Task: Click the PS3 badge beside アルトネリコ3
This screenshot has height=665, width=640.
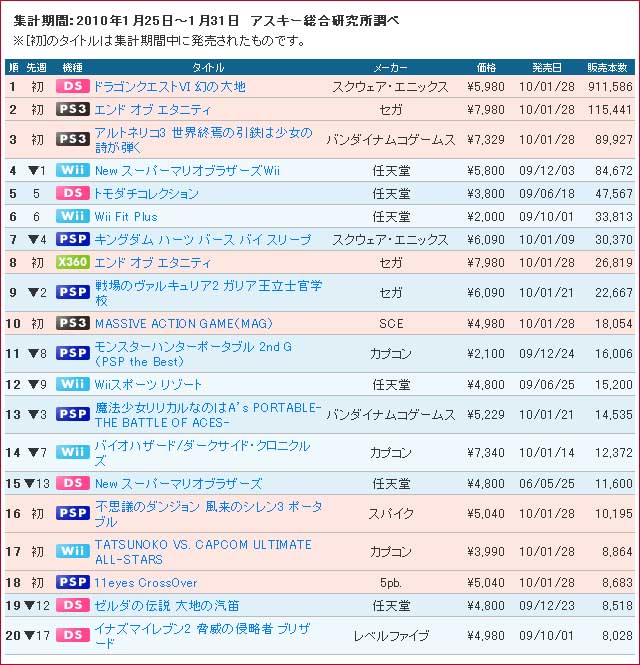Action: coord(73,139)
